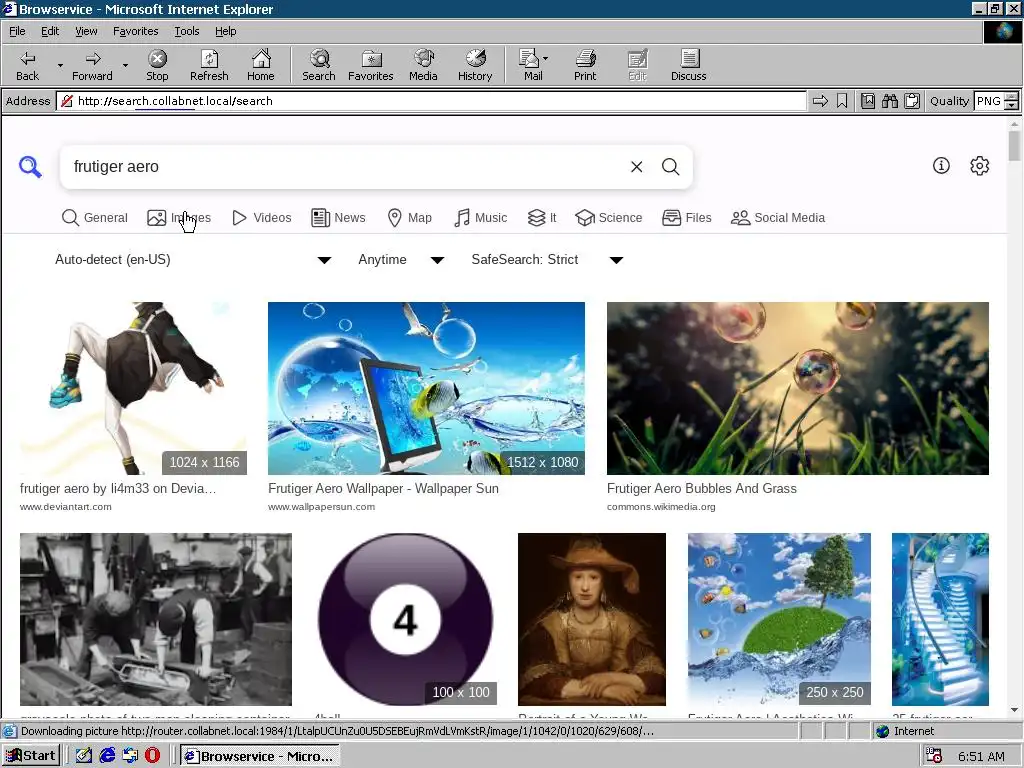Click the Go arrow beside address bar
Image resolution: width=1024 pixels, height=768 pixels.
click(820, 101)
